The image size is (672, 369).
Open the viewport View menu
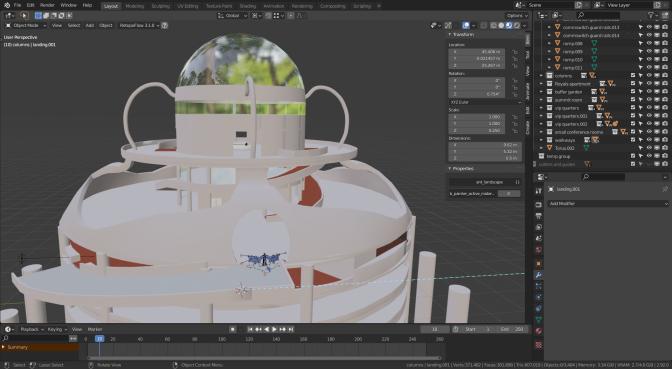[x=57, y=25]
